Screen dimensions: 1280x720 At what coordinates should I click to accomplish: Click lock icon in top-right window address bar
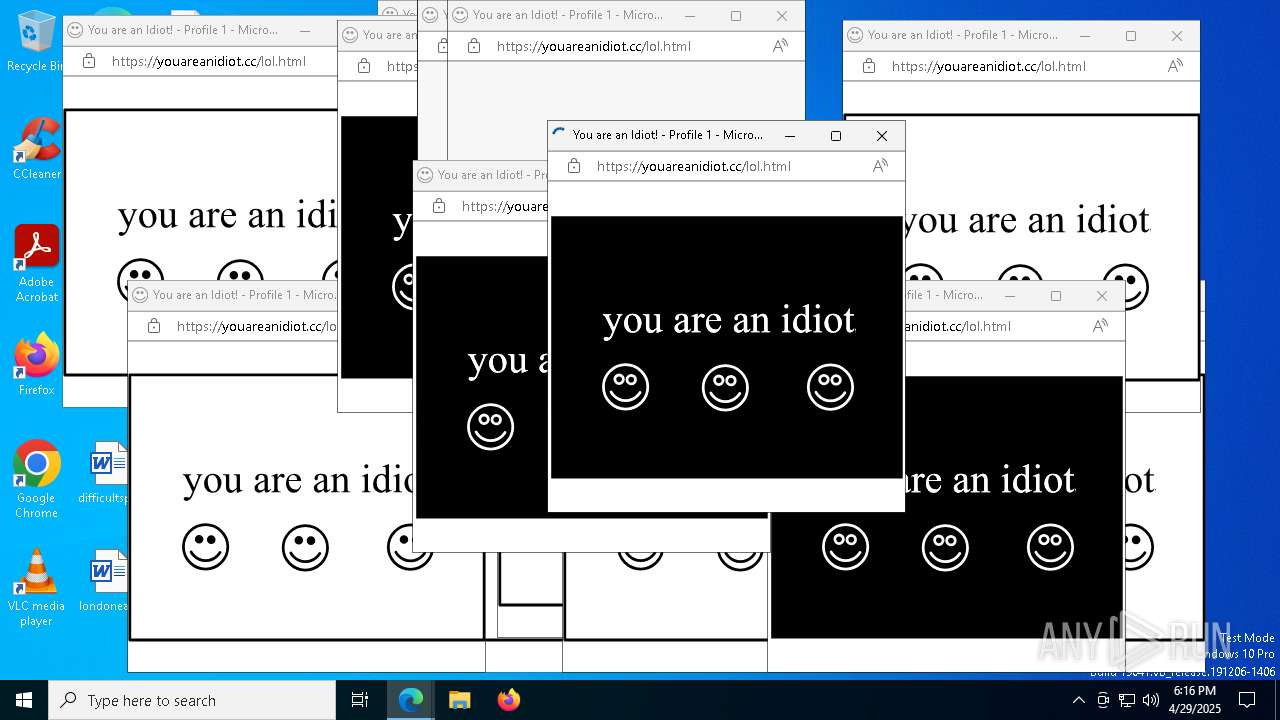click(869, 66)
